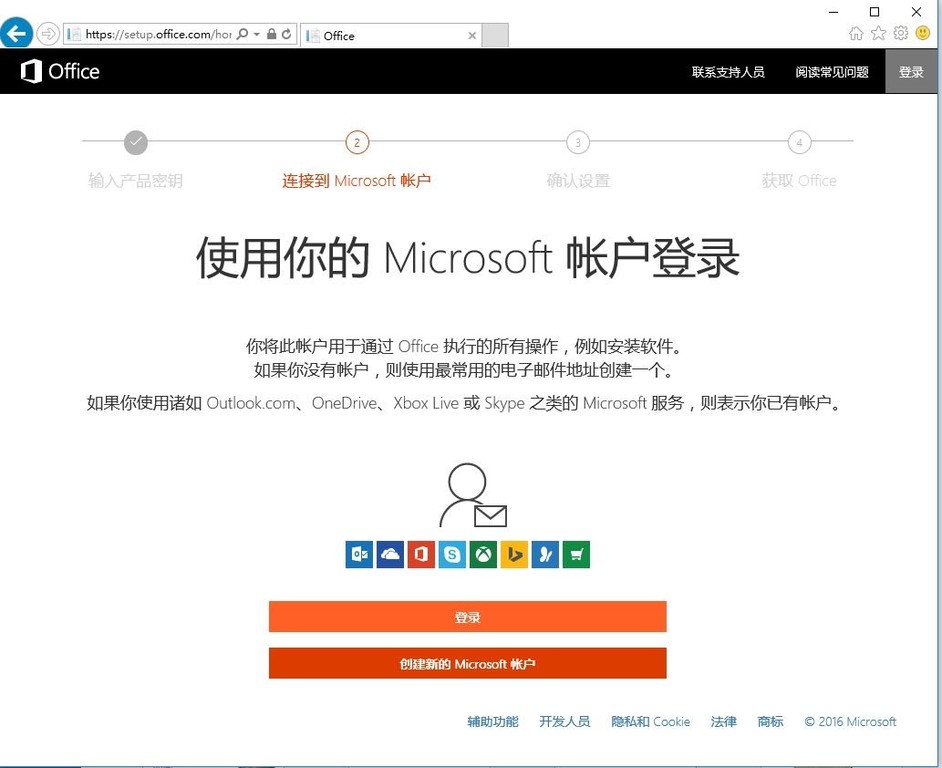The width and height of the screenshot is (942, 768).
Task: Click the 获取 Office step label
Action: [x=799, y=181]
